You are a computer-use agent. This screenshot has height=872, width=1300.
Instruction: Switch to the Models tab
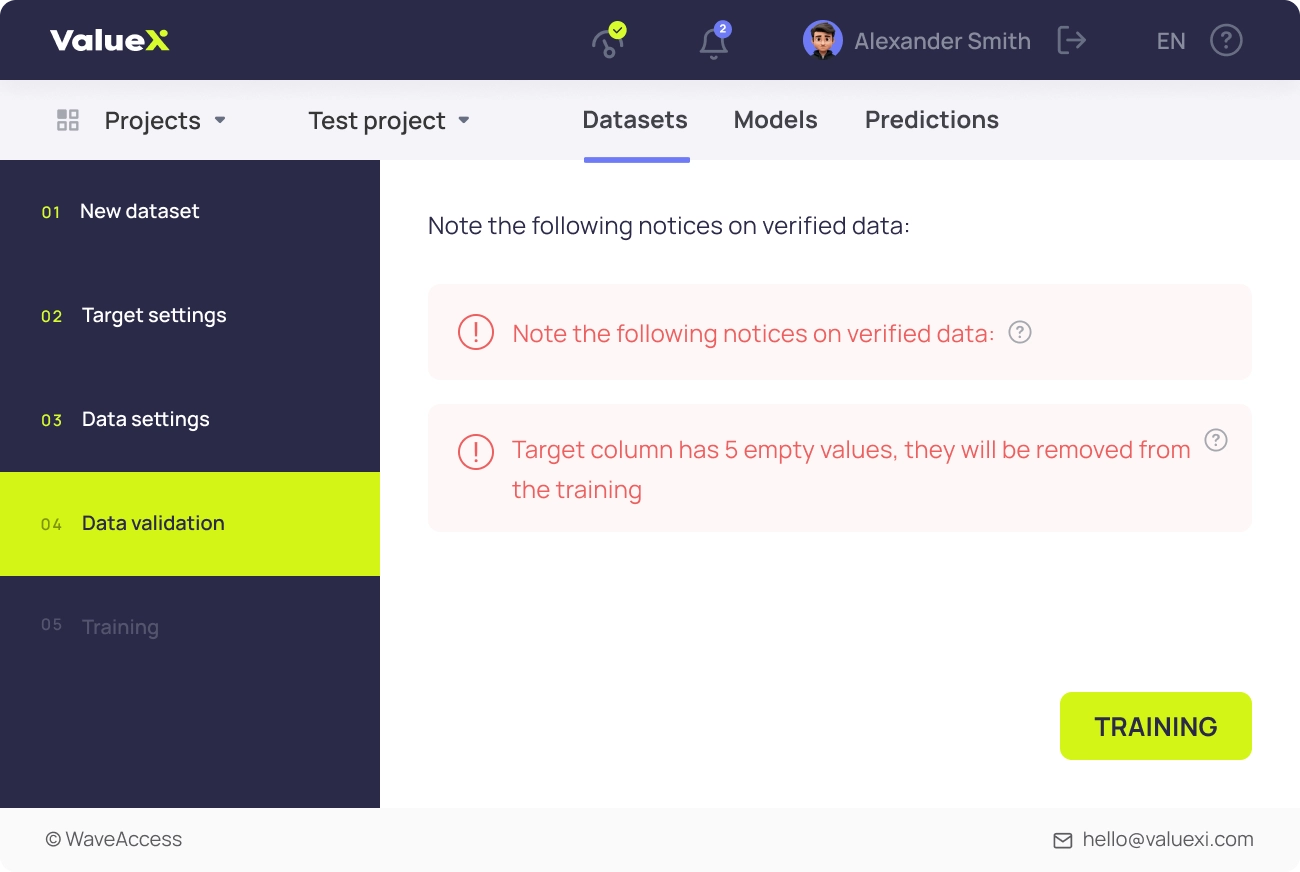[x=775, y=120]
